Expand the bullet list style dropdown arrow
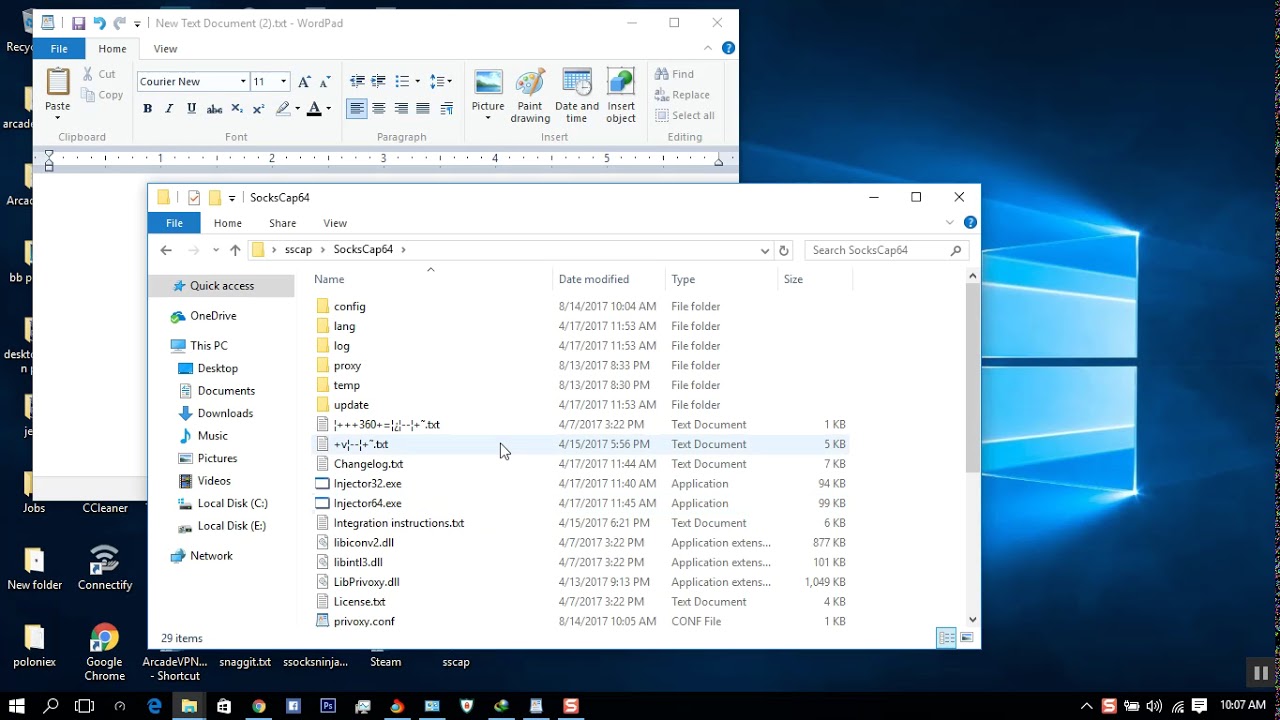The image size is (1280, 720). [416, 82]
